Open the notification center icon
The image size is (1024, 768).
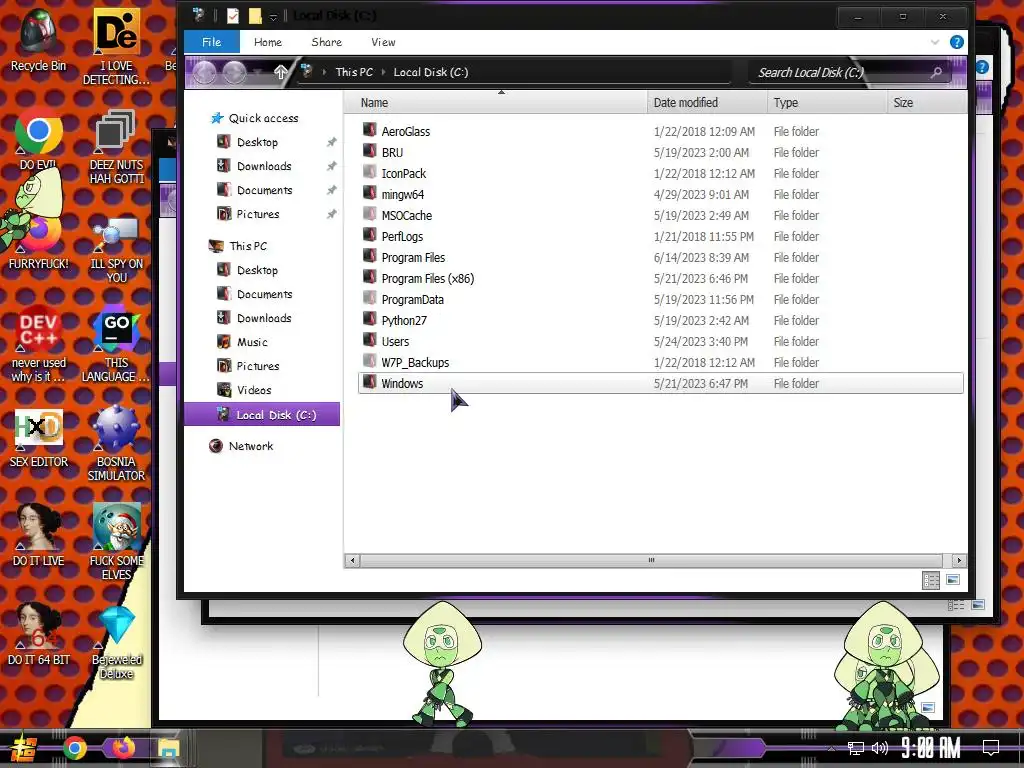tap(991, 747)
